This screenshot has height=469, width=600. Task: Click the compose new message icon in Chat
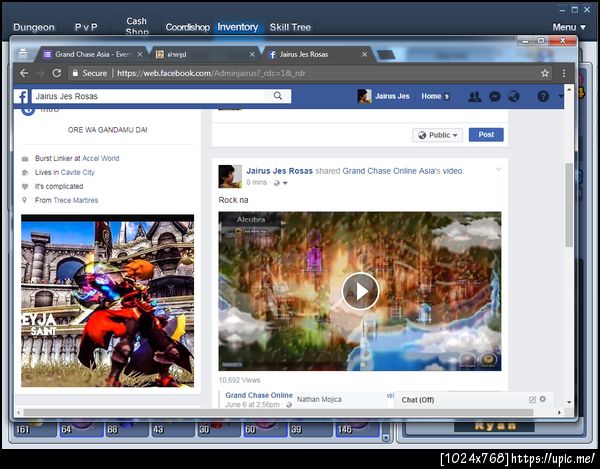[532, 399]
